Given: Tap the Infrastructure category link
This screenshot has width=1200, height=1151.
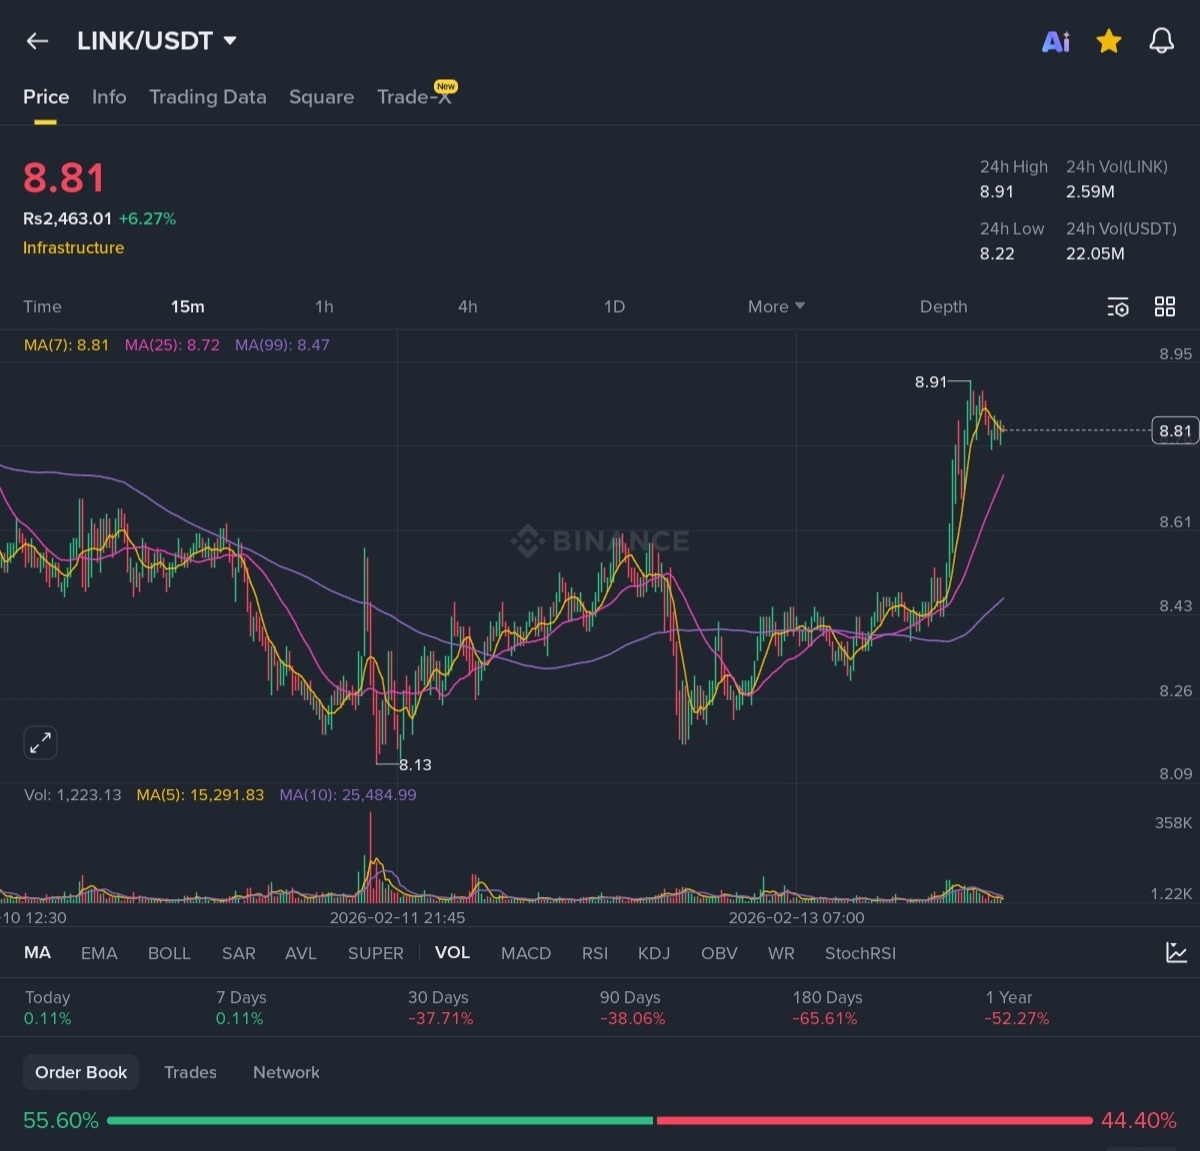Looking at the screenshot, I should point(74,248).
